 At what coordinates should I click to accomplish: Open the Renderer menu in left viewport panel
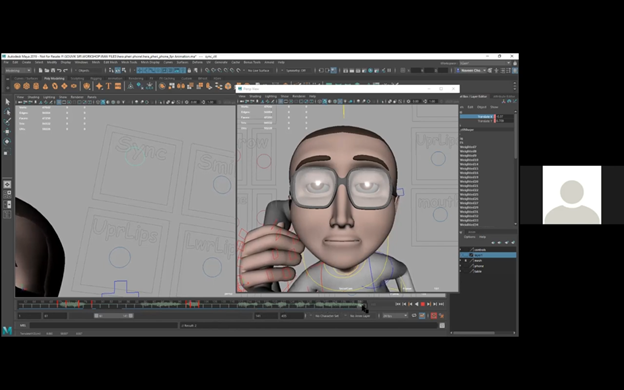click(77, 97)
